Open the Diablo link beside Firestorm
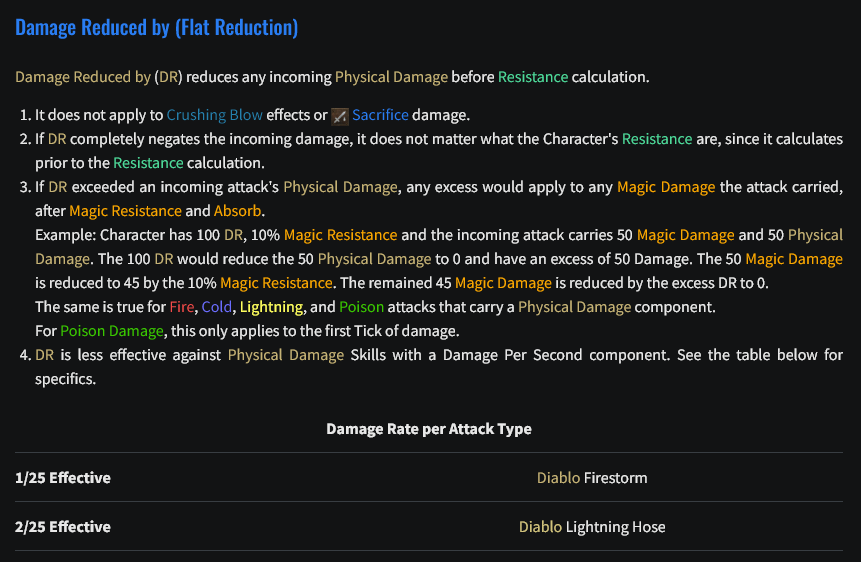The width and height of the screenshot is (861, 562). click(558, 478)
